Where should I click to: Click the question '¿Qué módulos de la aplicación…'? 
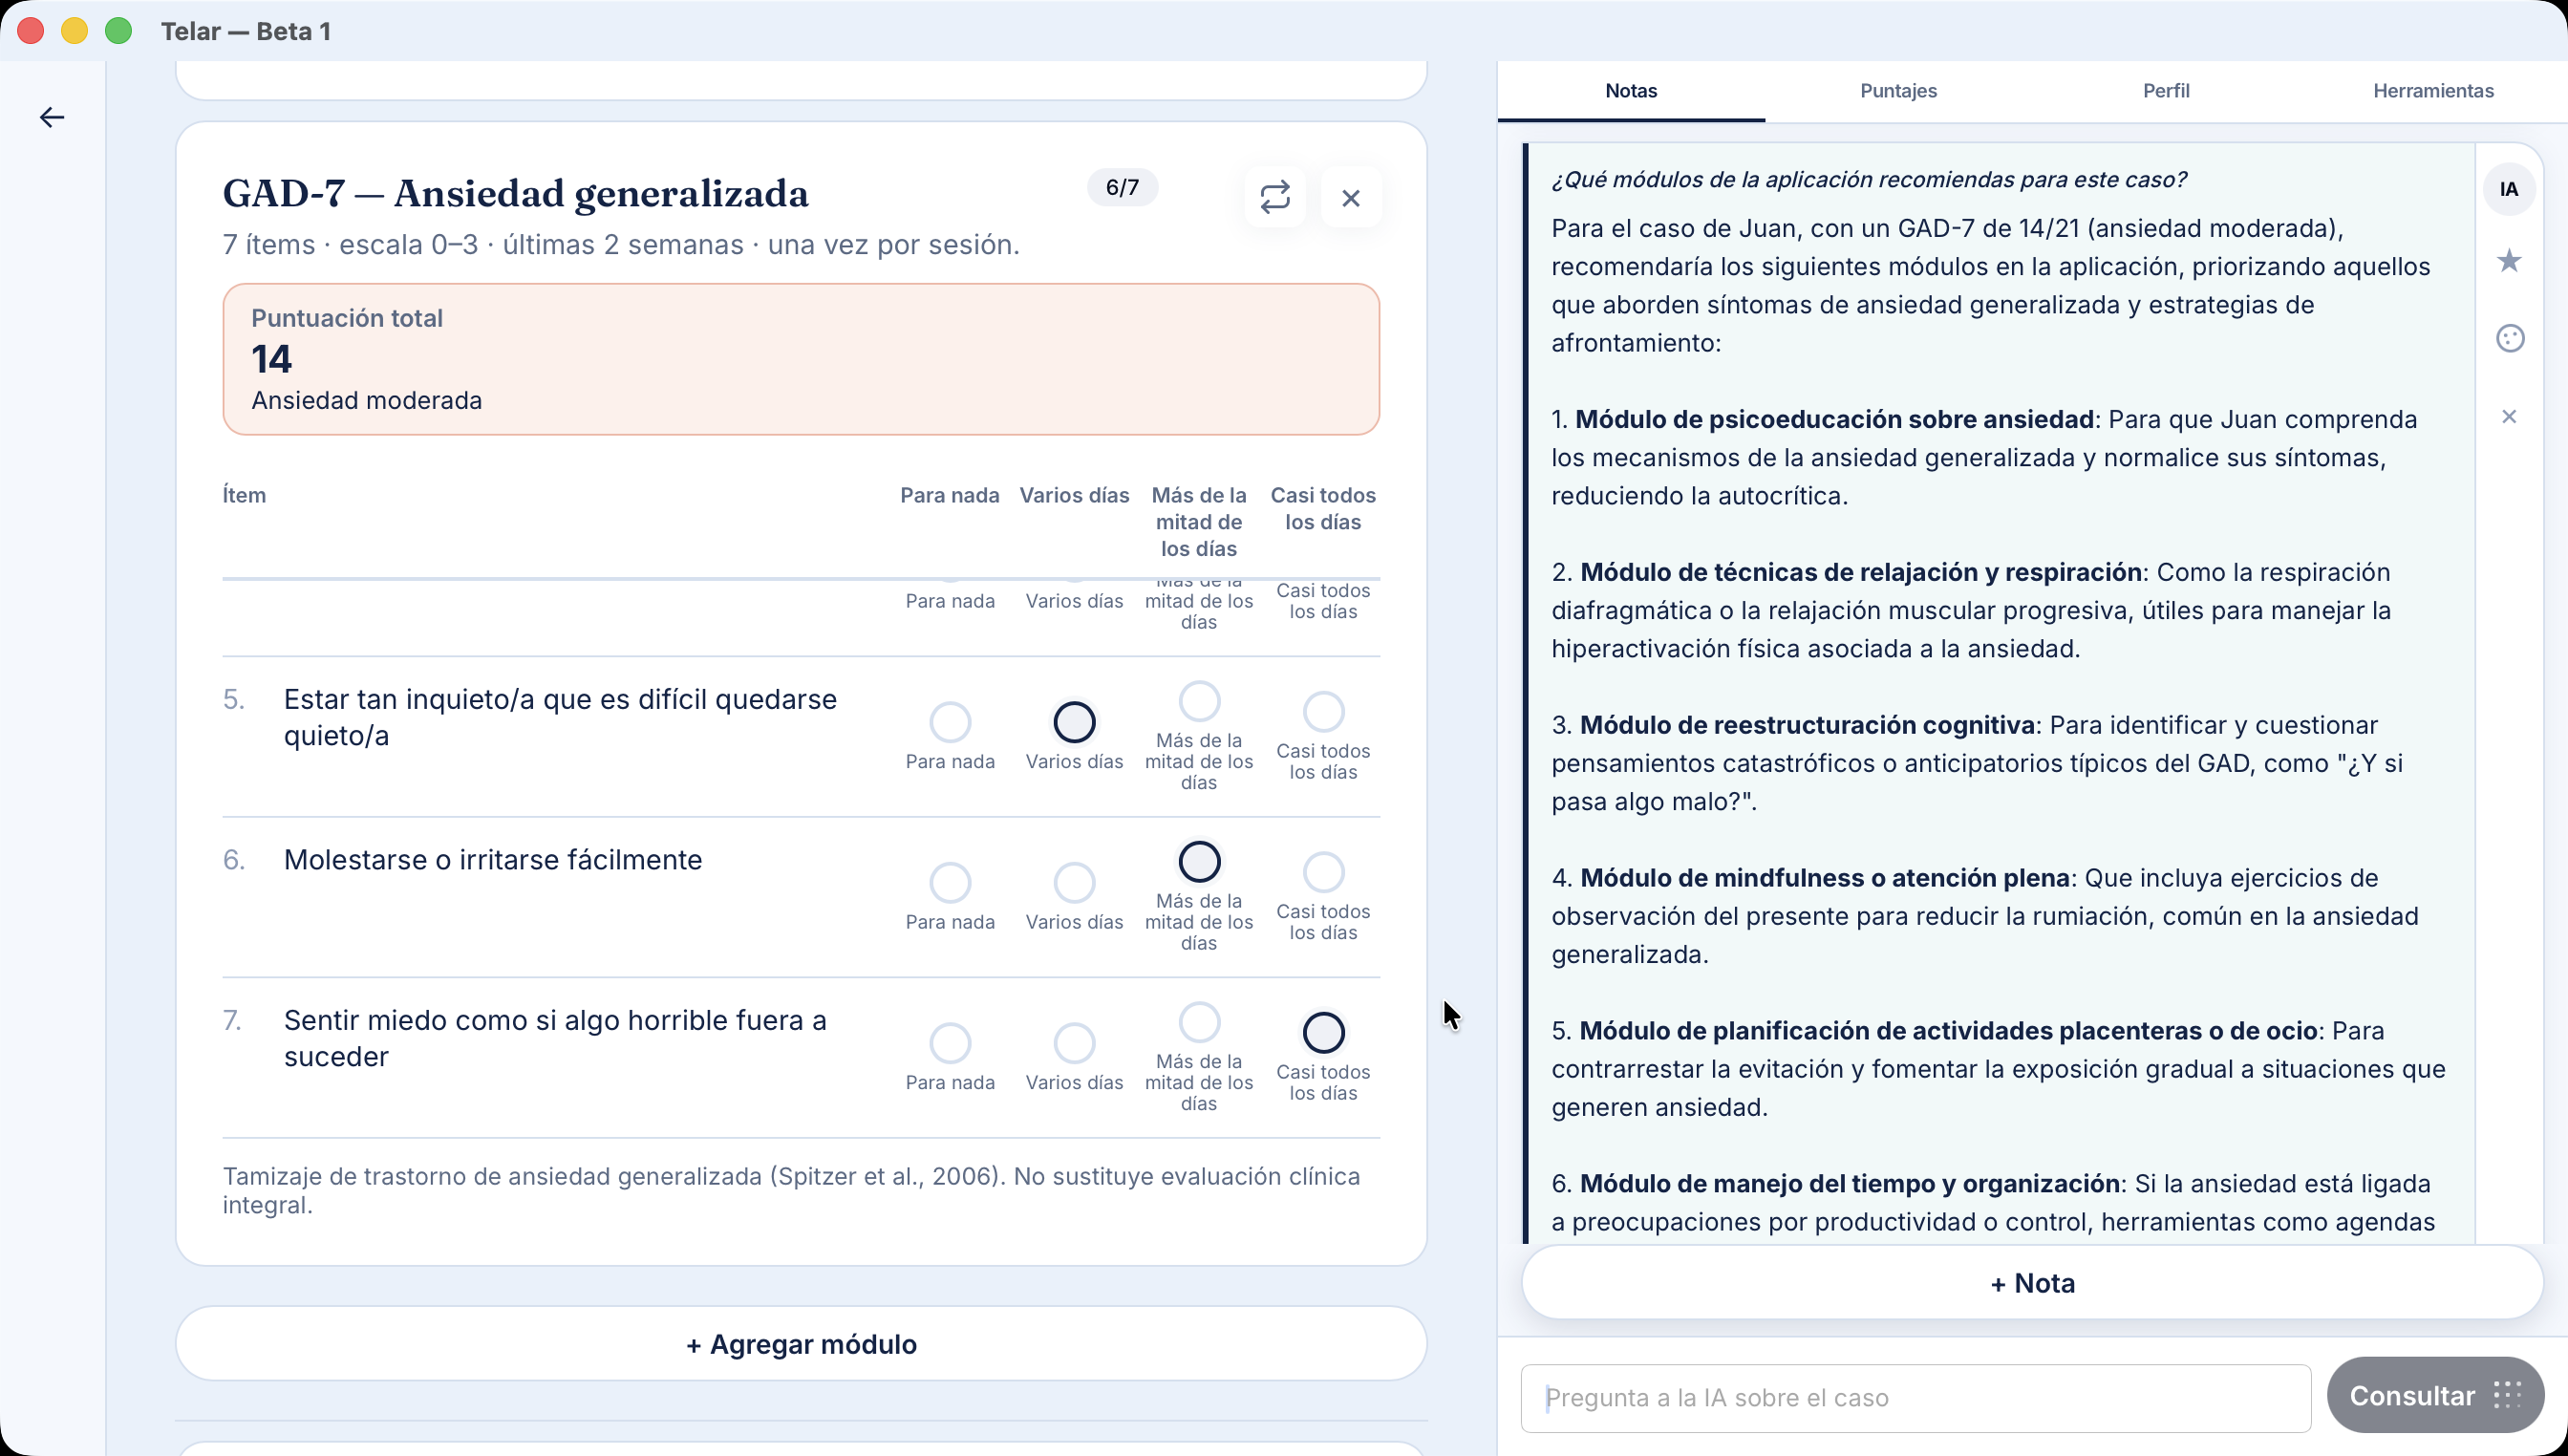tap(1869, 180)
